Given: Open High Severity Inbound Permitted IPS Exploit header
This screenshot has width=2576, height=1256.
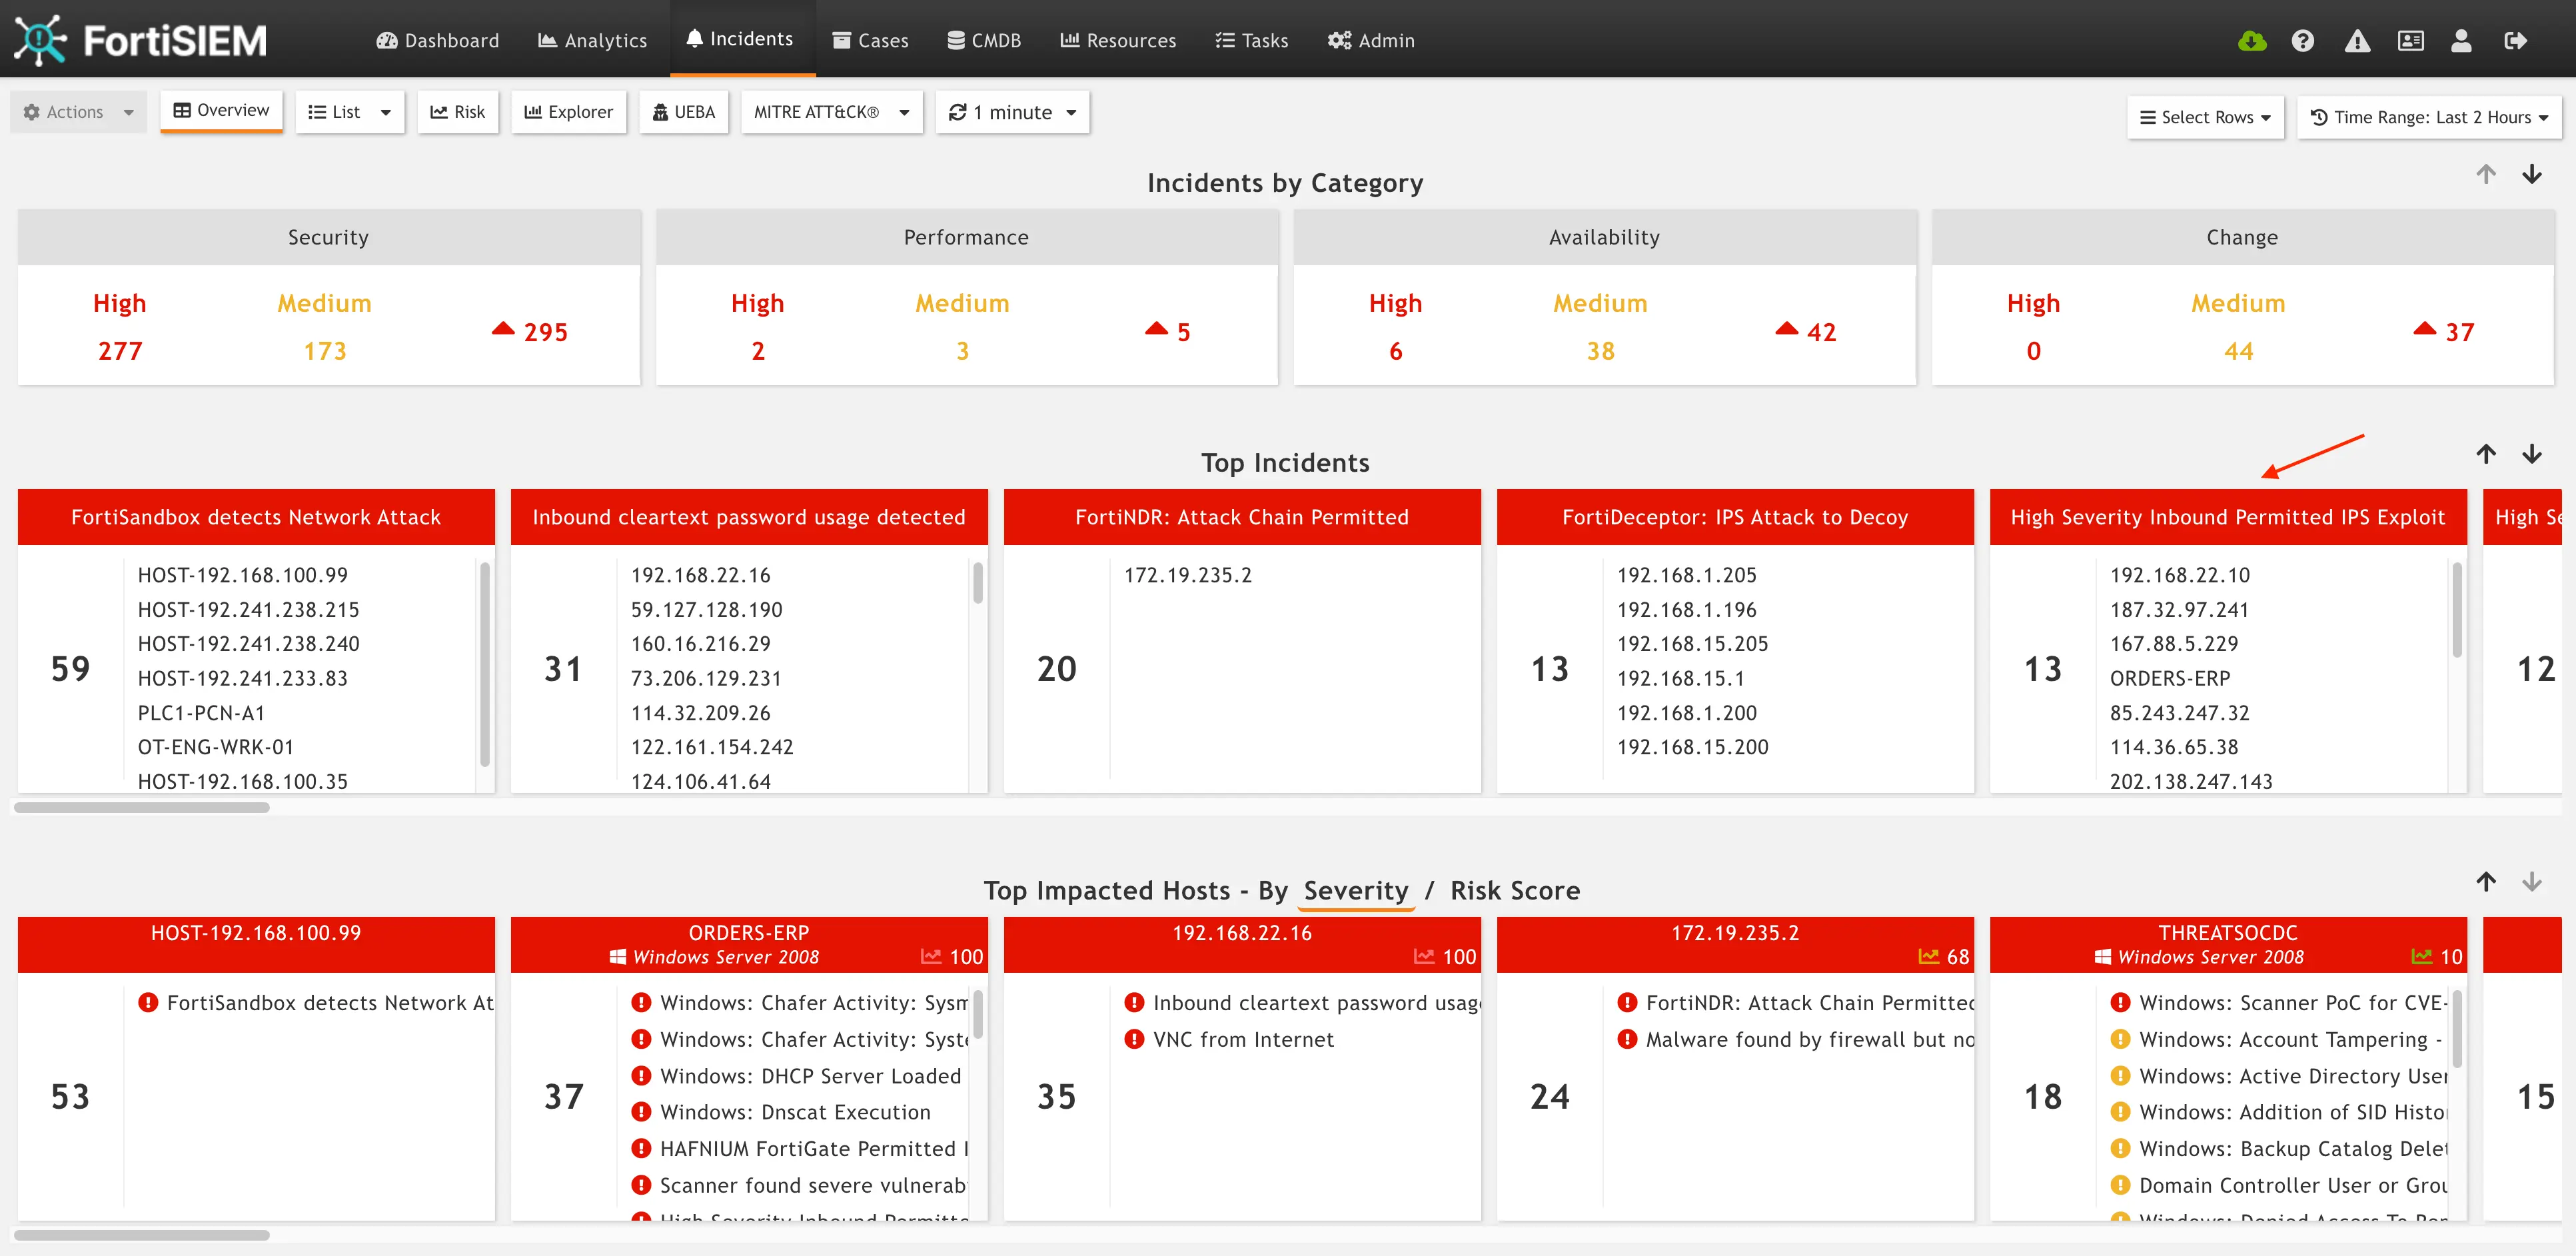Looking at the screenshot, I should [x=2228, y=517].
